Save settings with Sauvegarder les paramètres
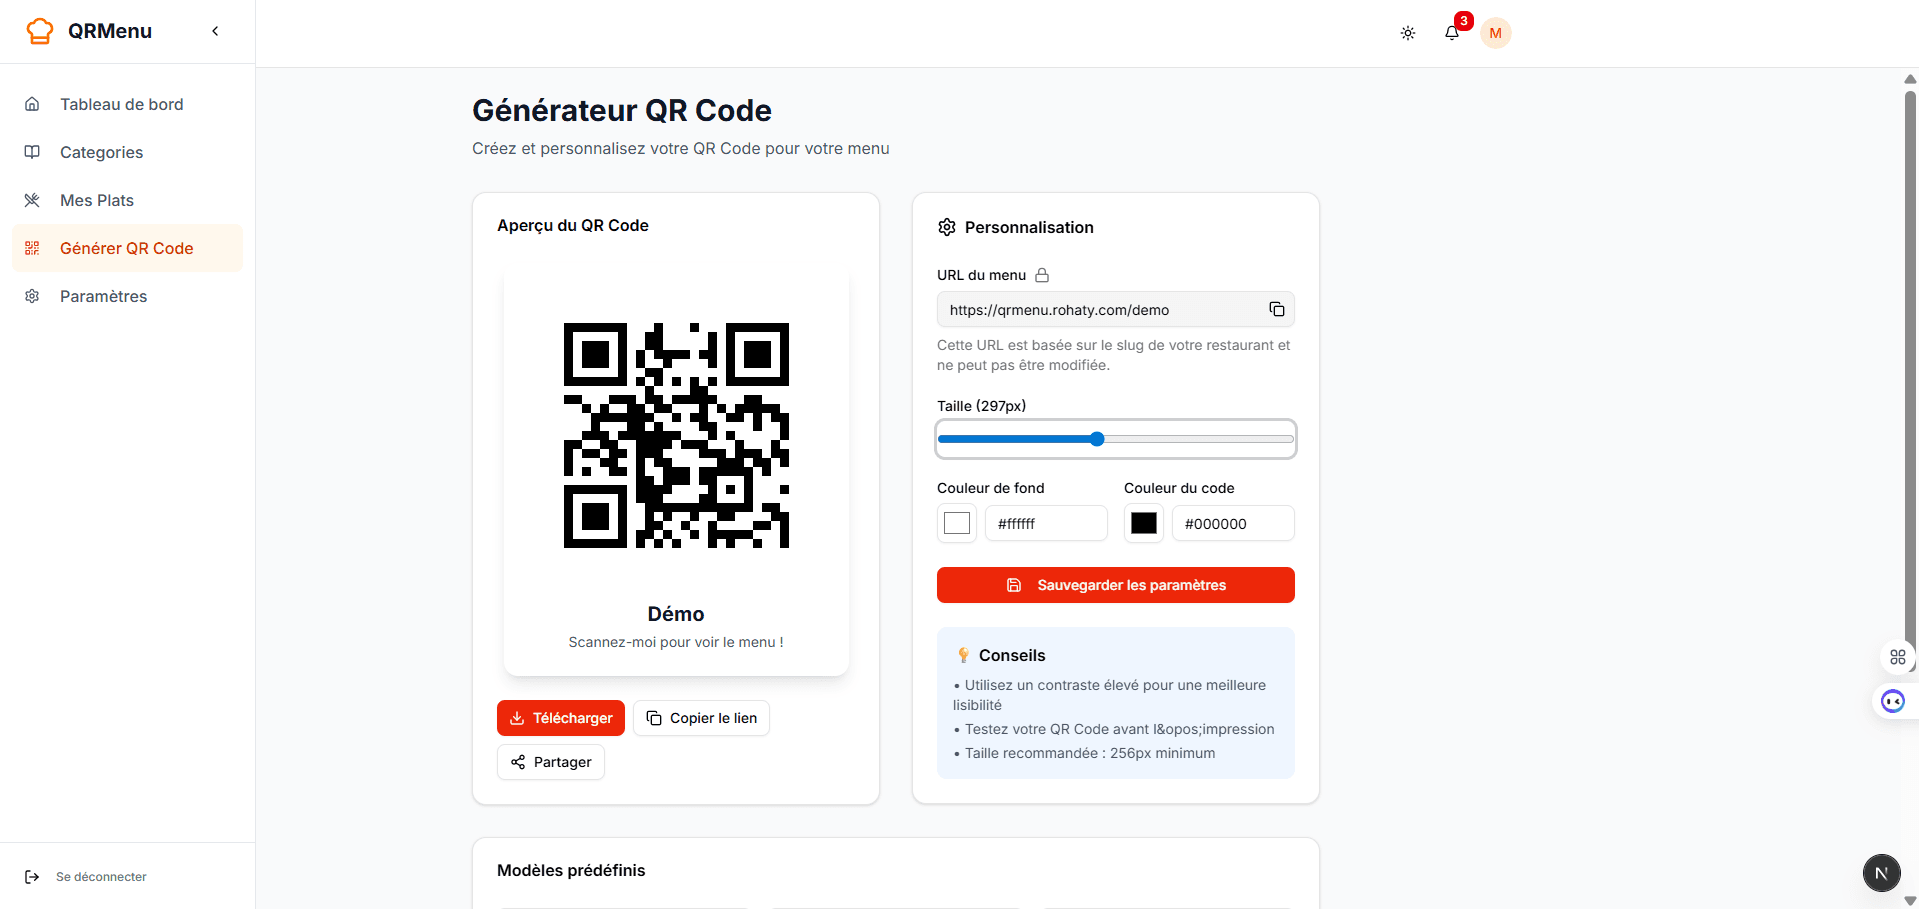This screenshot has height=909, width=1919. pos(1115,585)
